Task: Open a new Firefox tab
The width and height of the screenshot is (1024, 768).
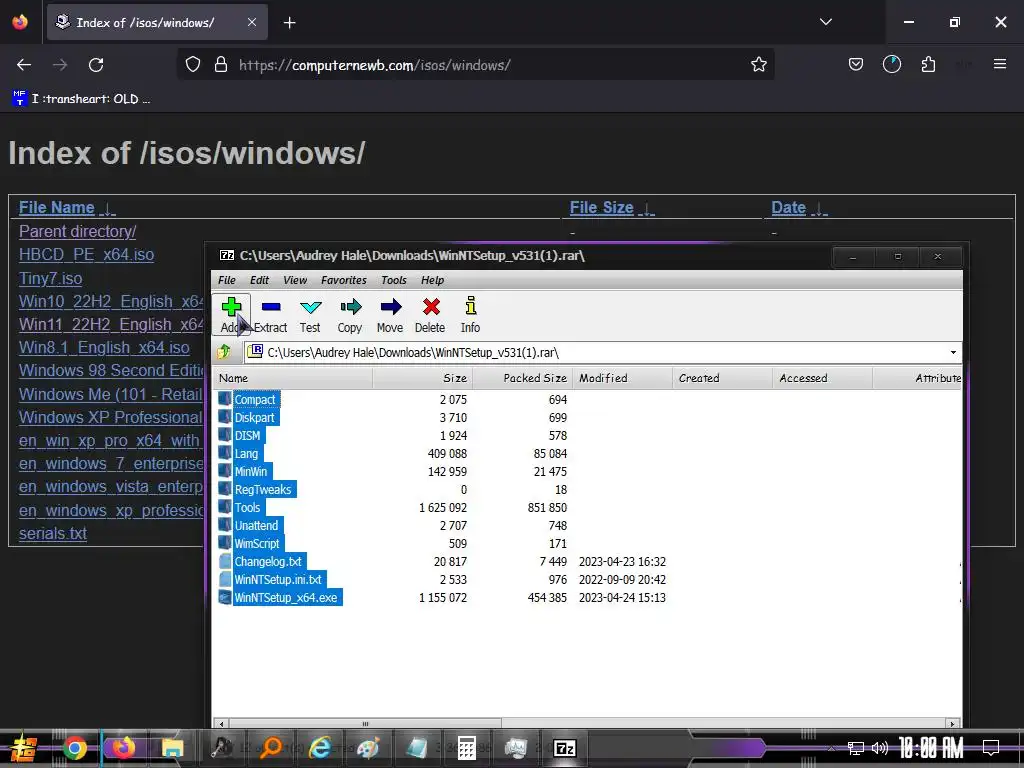Action: click(289, 23)
